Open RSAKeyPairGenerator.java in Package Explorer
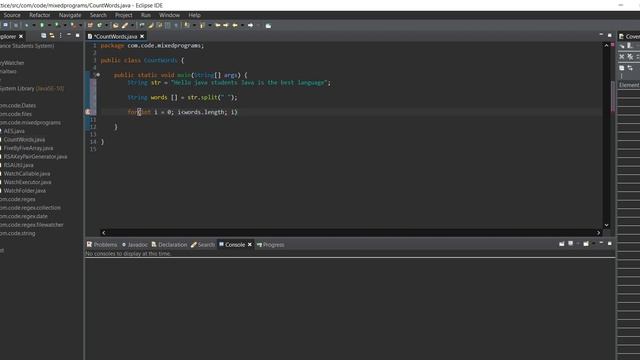 point(35,157)
